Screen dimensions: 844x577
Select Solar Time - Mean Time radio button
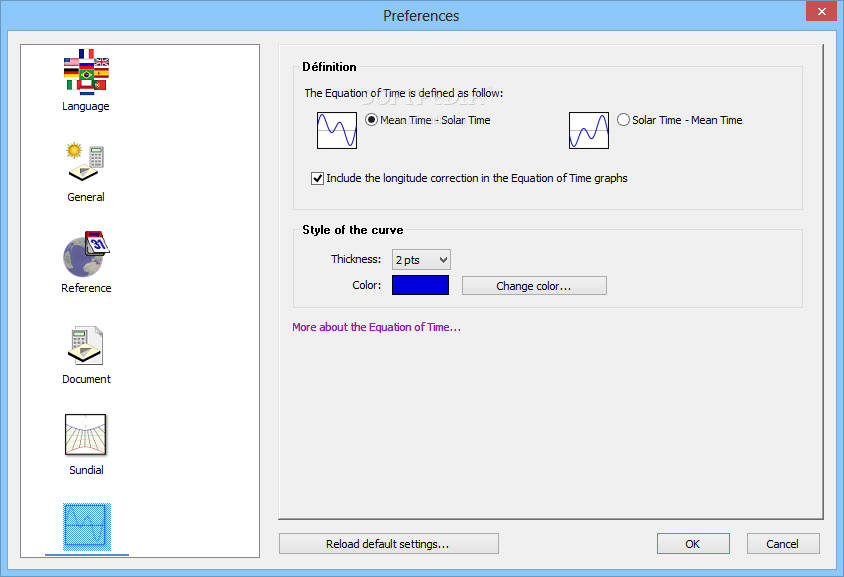623,119
